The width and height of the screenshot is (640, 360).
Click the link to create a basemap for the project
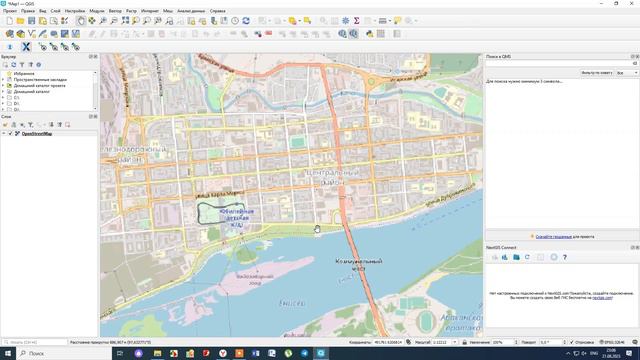(553, 236)
